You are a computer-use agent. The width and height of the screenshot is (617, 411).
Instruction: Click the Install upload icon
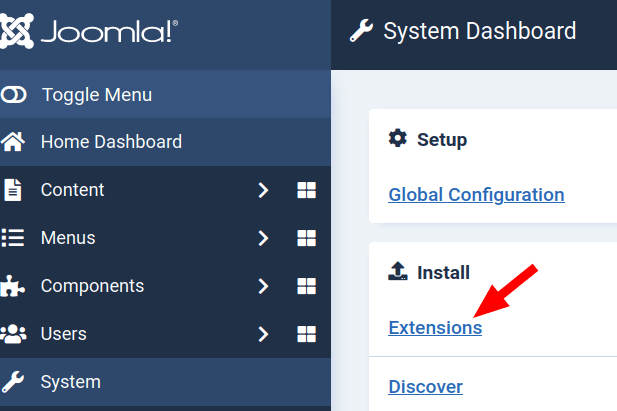(x=398, y=271)
